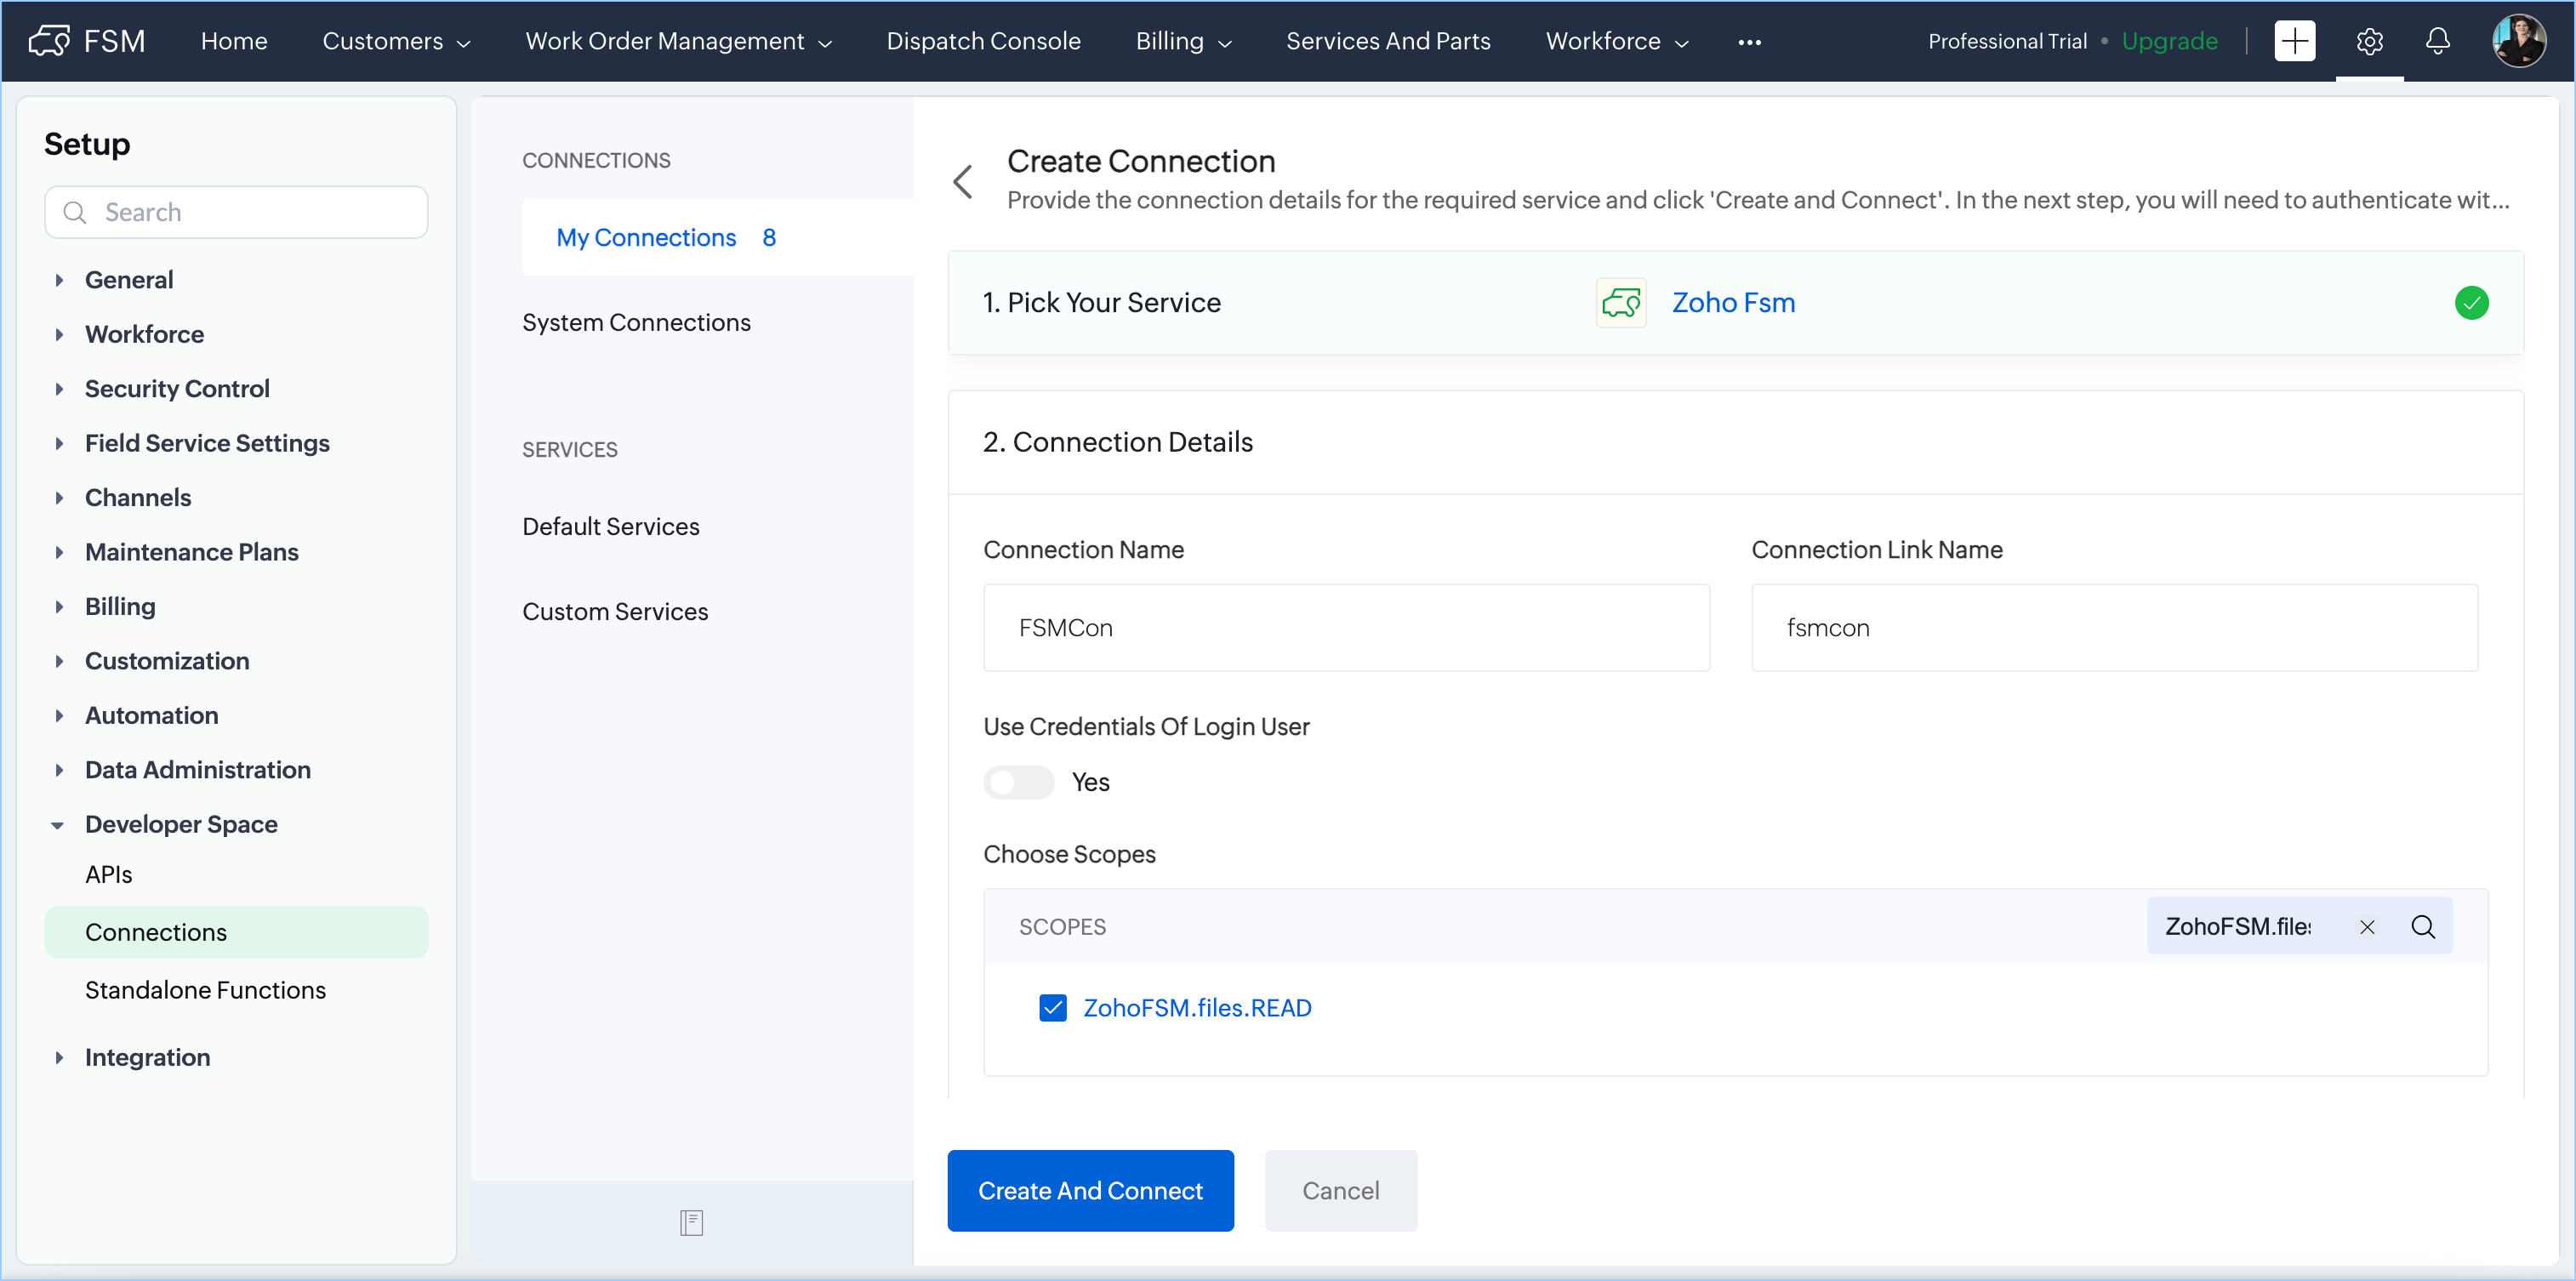
Task: Click the collapse panel icon at bottom
Action: tap(691, 1222)
